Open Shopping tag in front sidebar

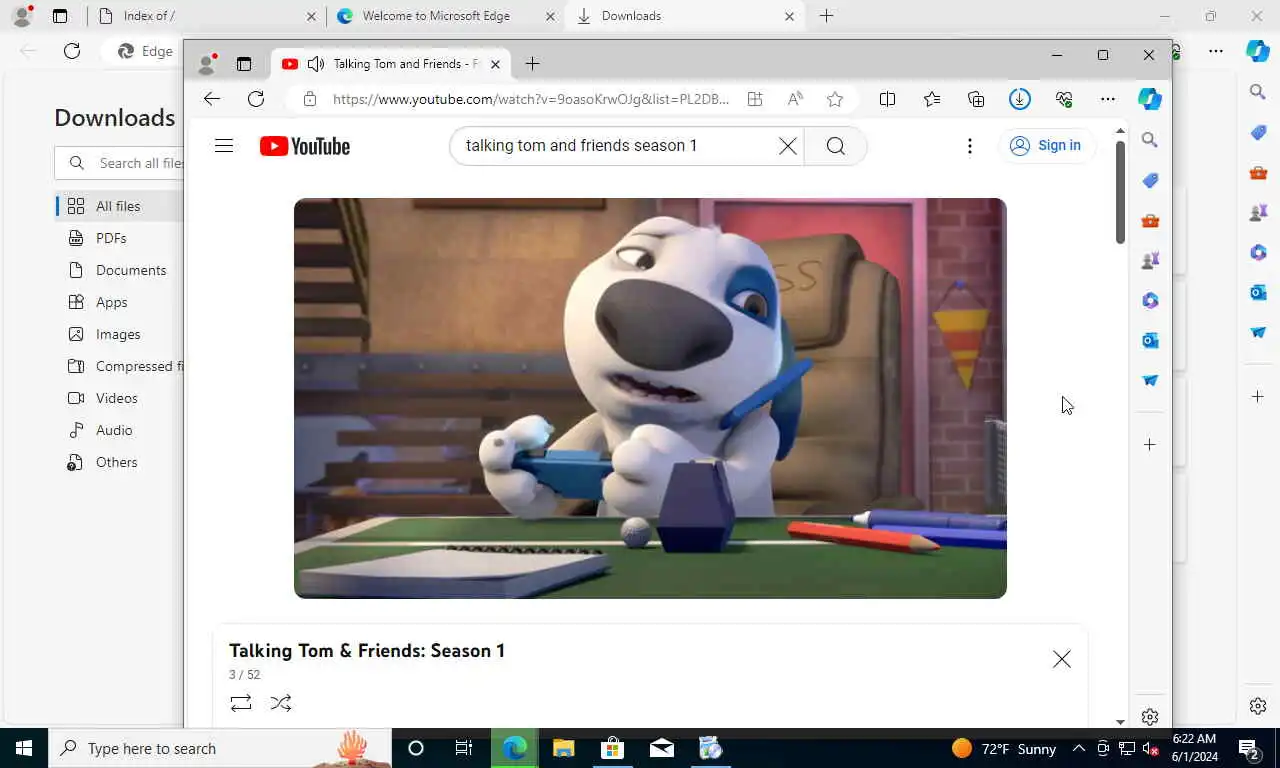(x=1150, y=180)
